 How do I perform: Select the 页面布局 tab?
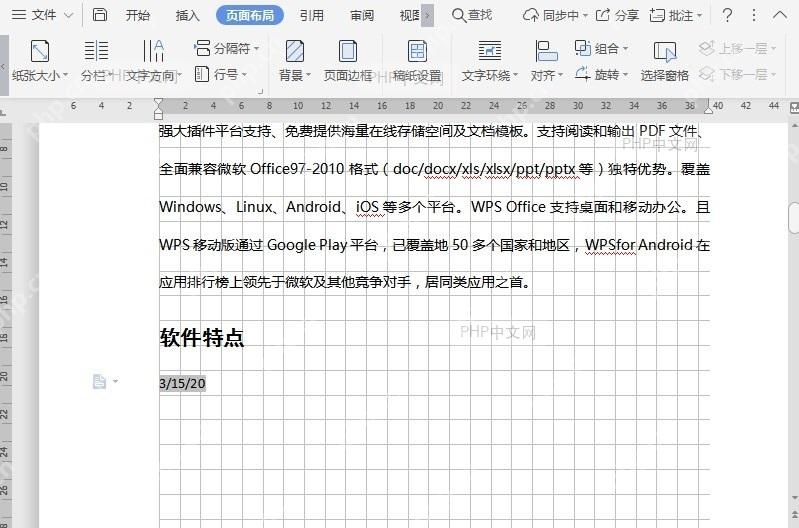[250, 16]
